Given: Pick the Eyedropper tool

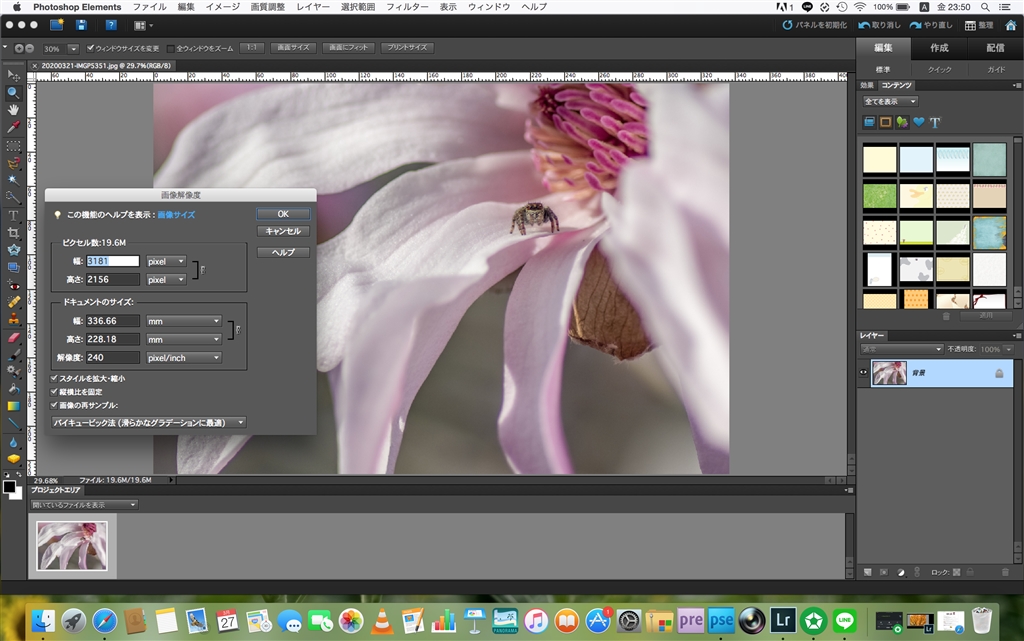Looking at the screenshot, I should point(14,127).
